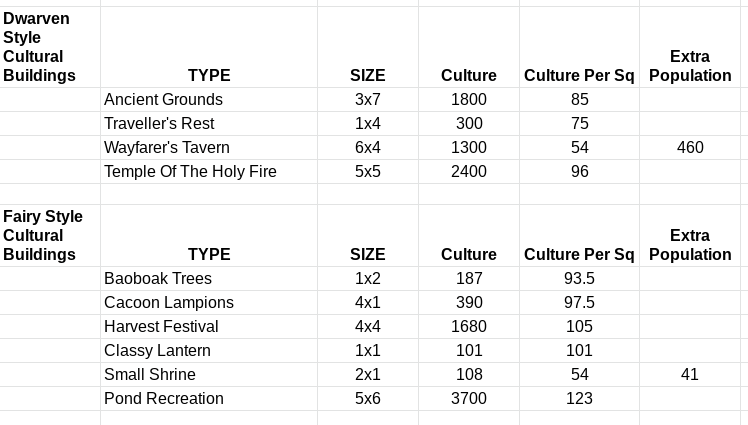Click the Harvest Festival cell
This screenshot has width=748, height=425.
coord(209,326)
